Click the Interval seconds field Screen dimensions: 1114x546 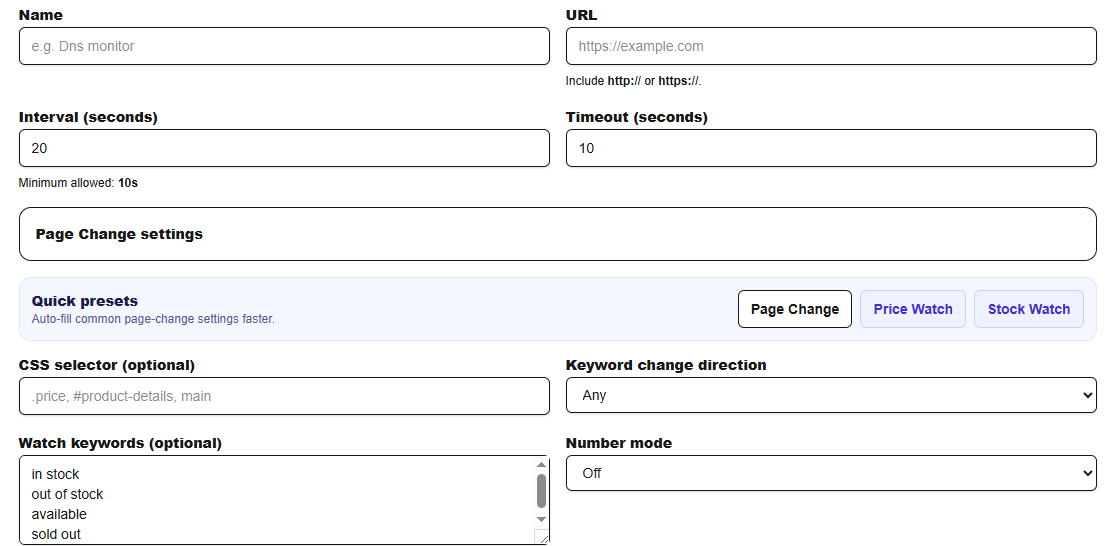(284, 148)
